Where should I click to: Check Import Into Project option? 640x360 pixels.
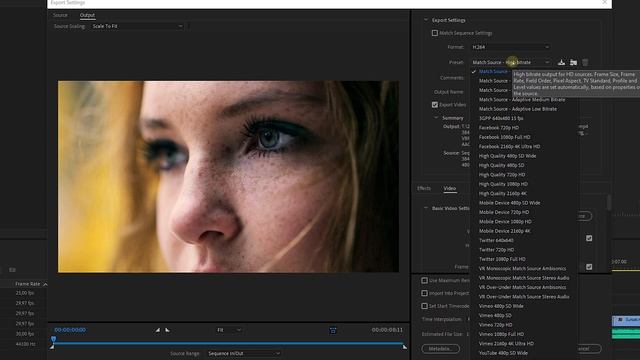pos(424,293)
